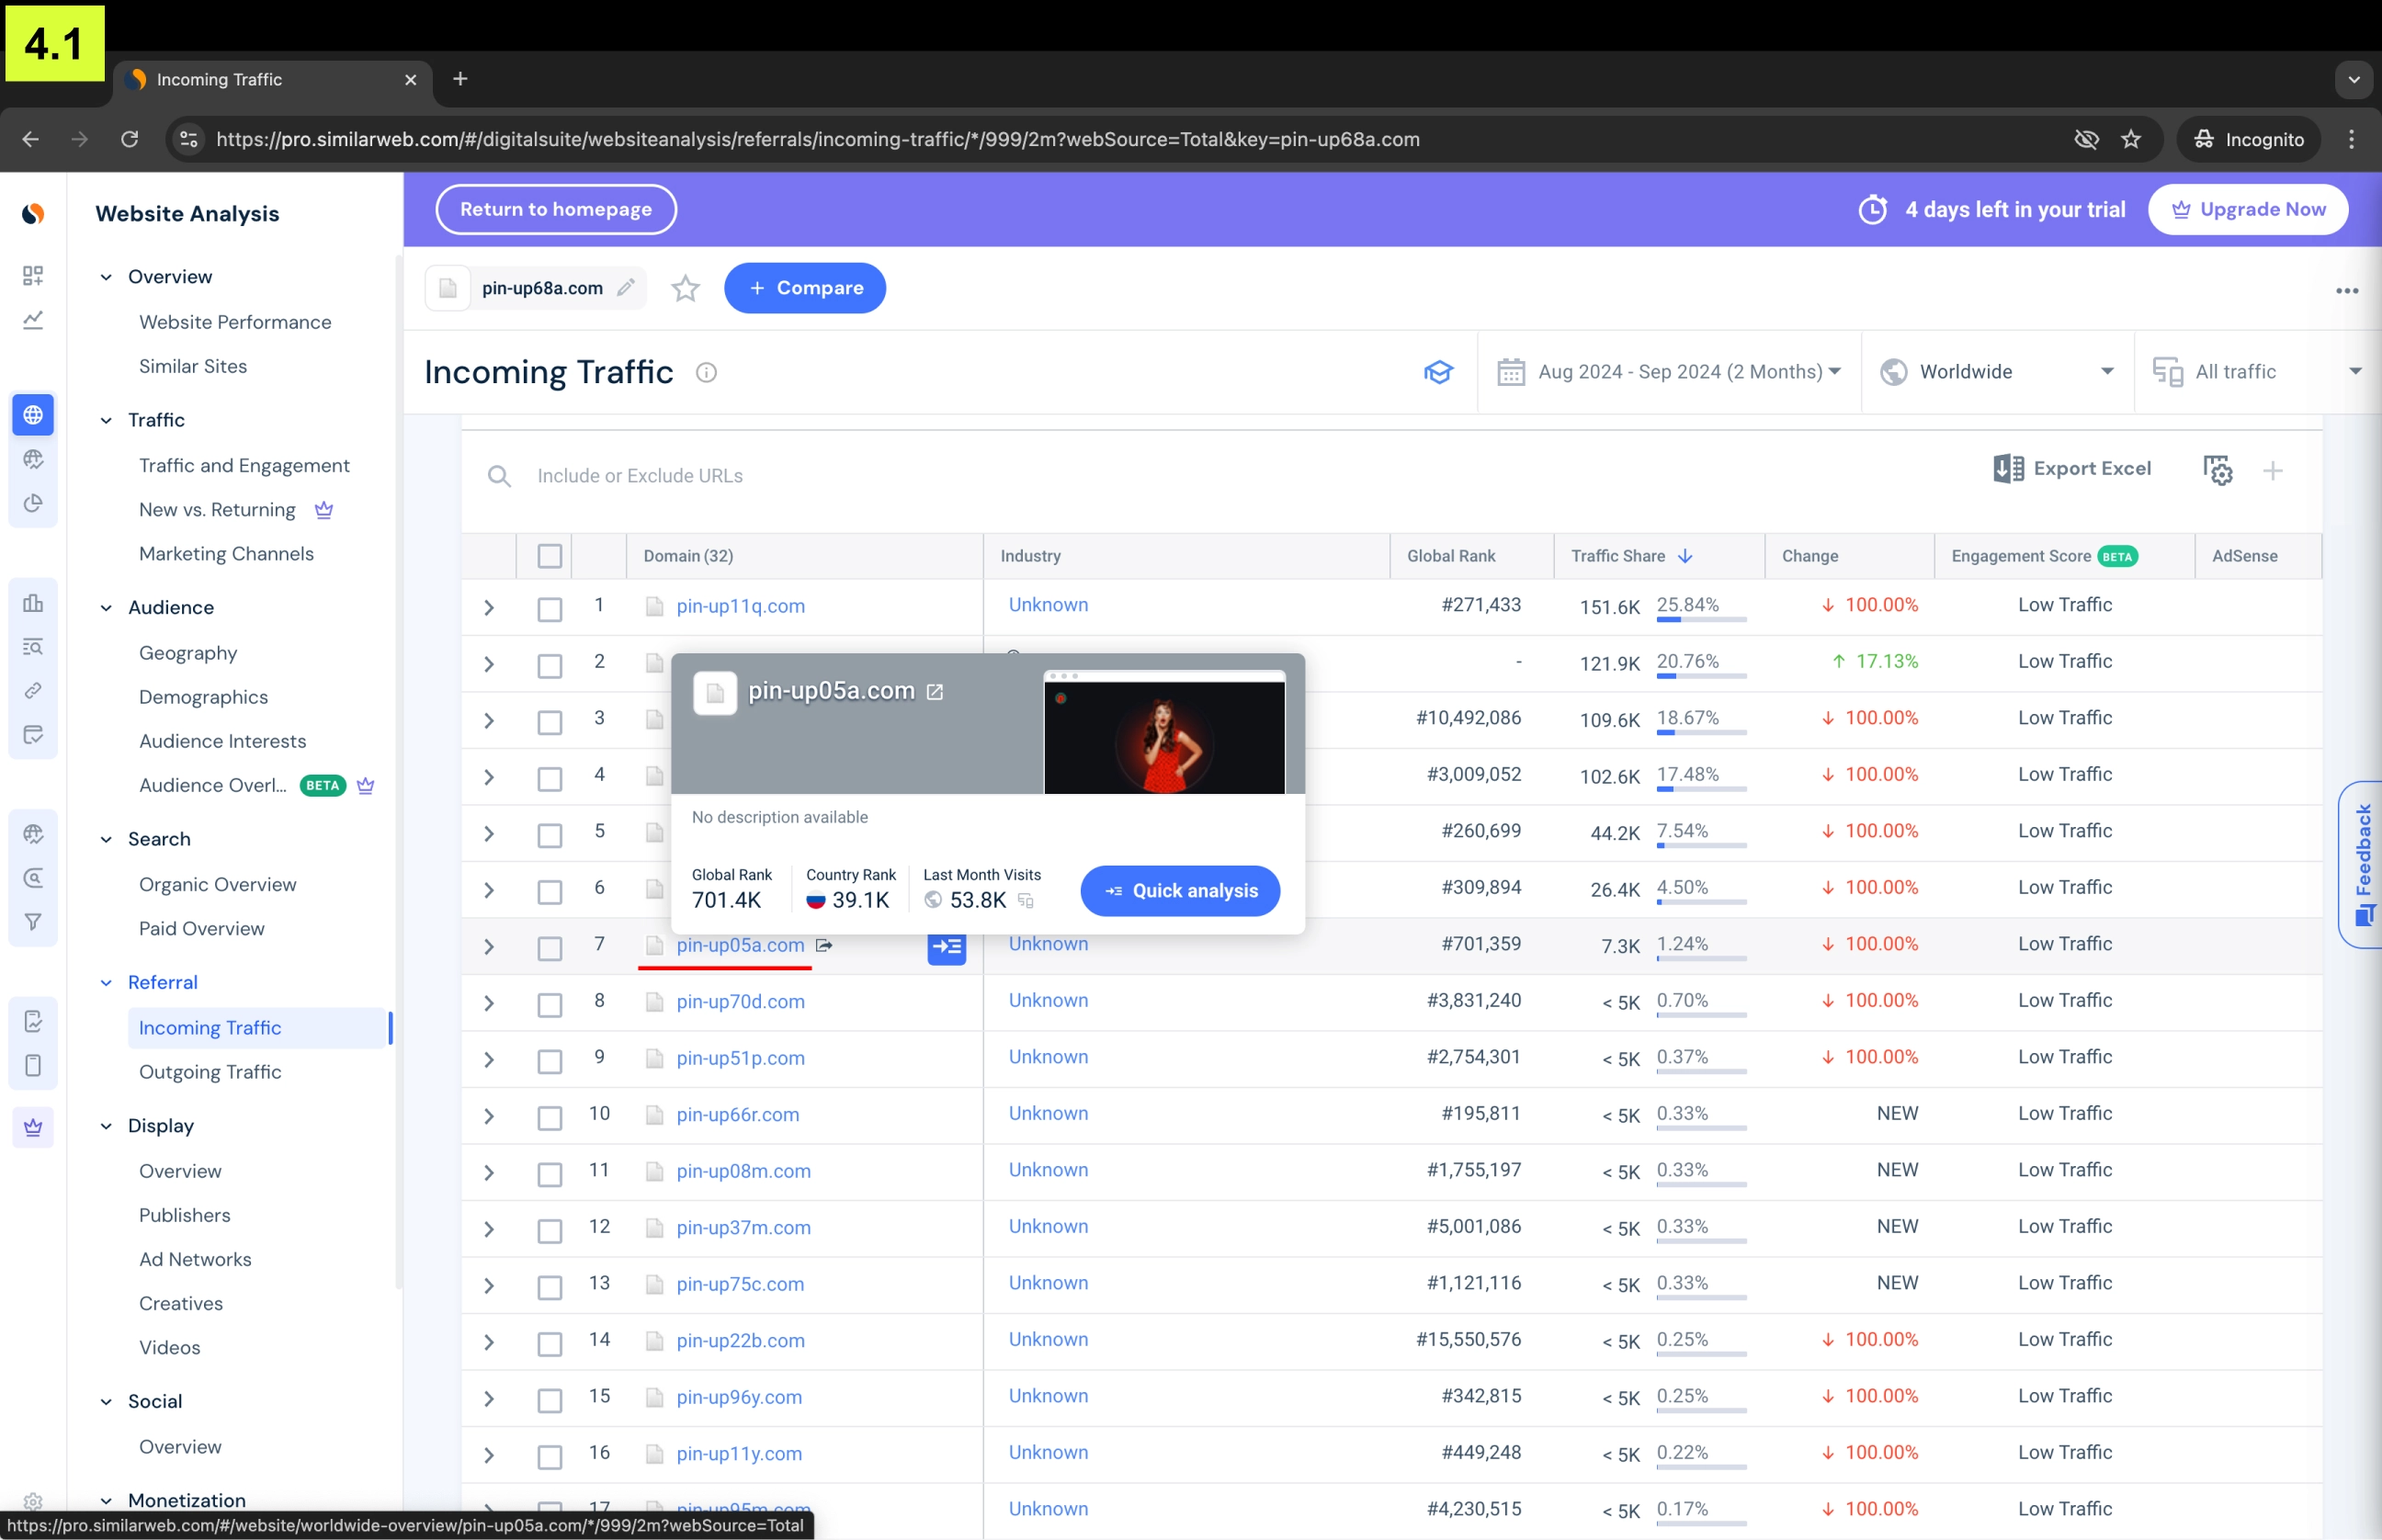Click the favorite star icon beside pin-up68a.com

685,288
